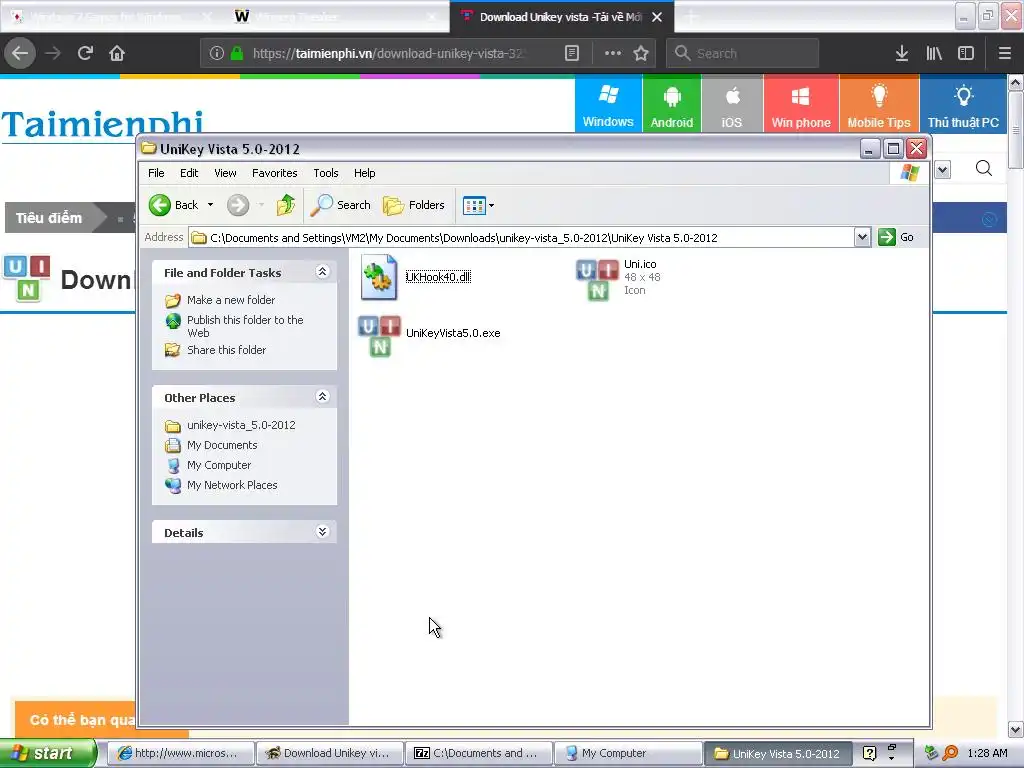This screenshot has height=768, width=1024.
Task: Show site information icon in URL bar
Action: (217, 53)
